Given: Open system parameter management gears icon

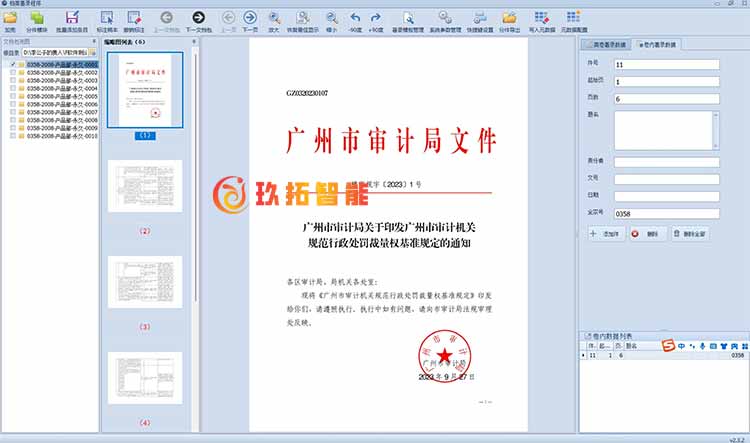Looking at the screenshot, I should point(445,18).
